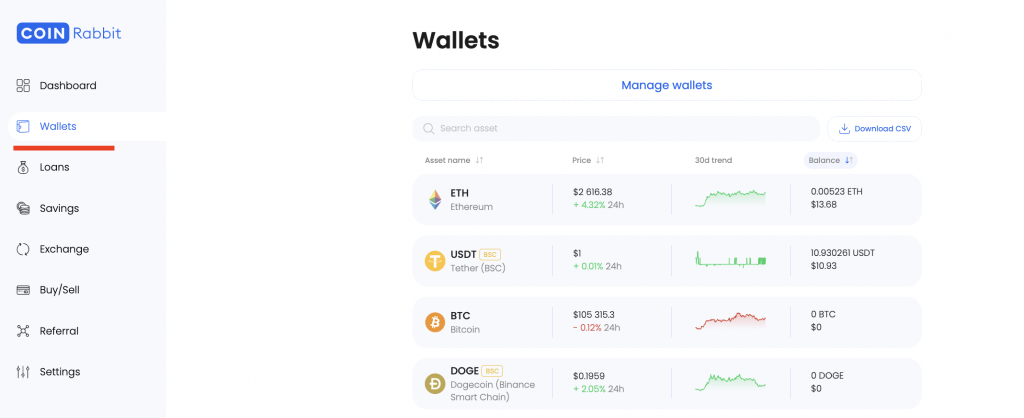1024x418 pixels.
Task: Sort list by Balance arrows
Action: pyautogui.click(x=848, y=160)
